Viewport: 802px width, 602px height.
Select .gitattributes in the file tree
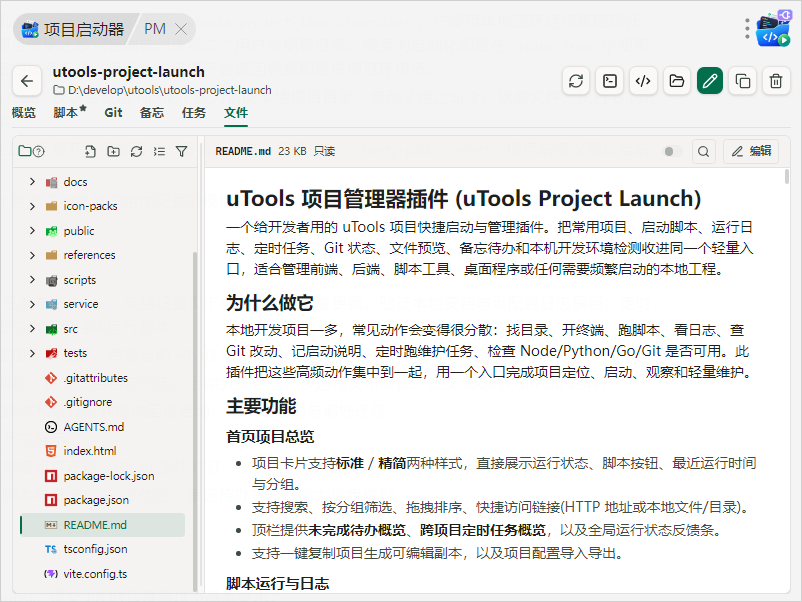103,378
